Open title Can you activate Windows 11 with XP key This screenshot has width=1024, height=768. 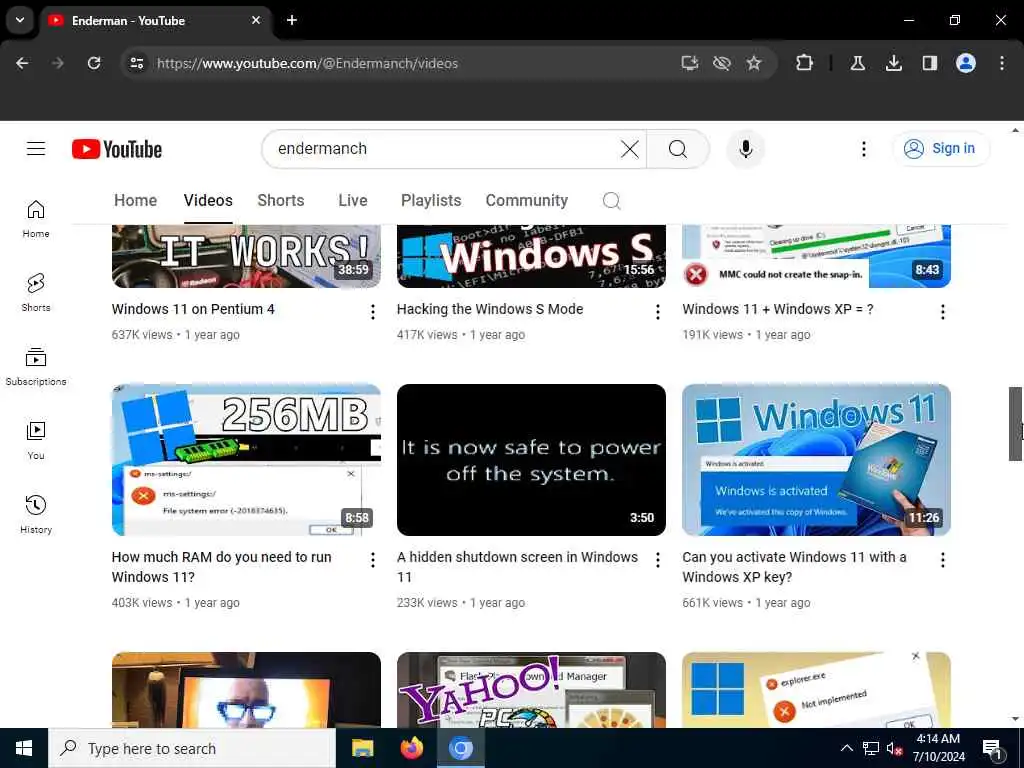tap(794, 567)
